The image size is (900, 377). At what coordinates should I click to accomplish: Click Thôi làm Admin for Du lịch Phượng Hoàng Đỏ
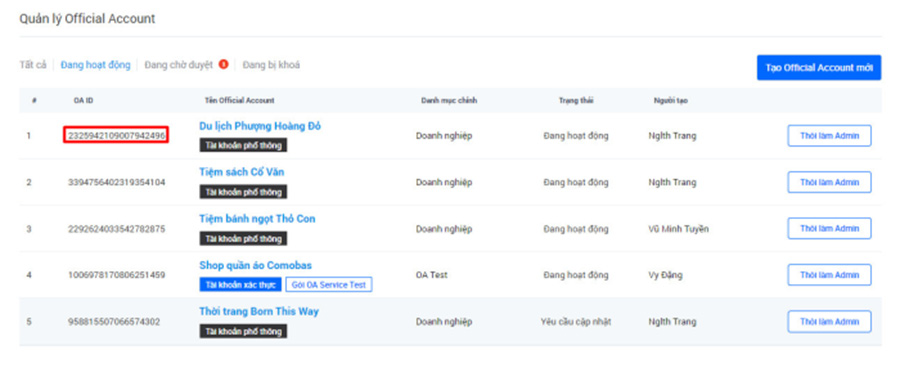(829, 135)
